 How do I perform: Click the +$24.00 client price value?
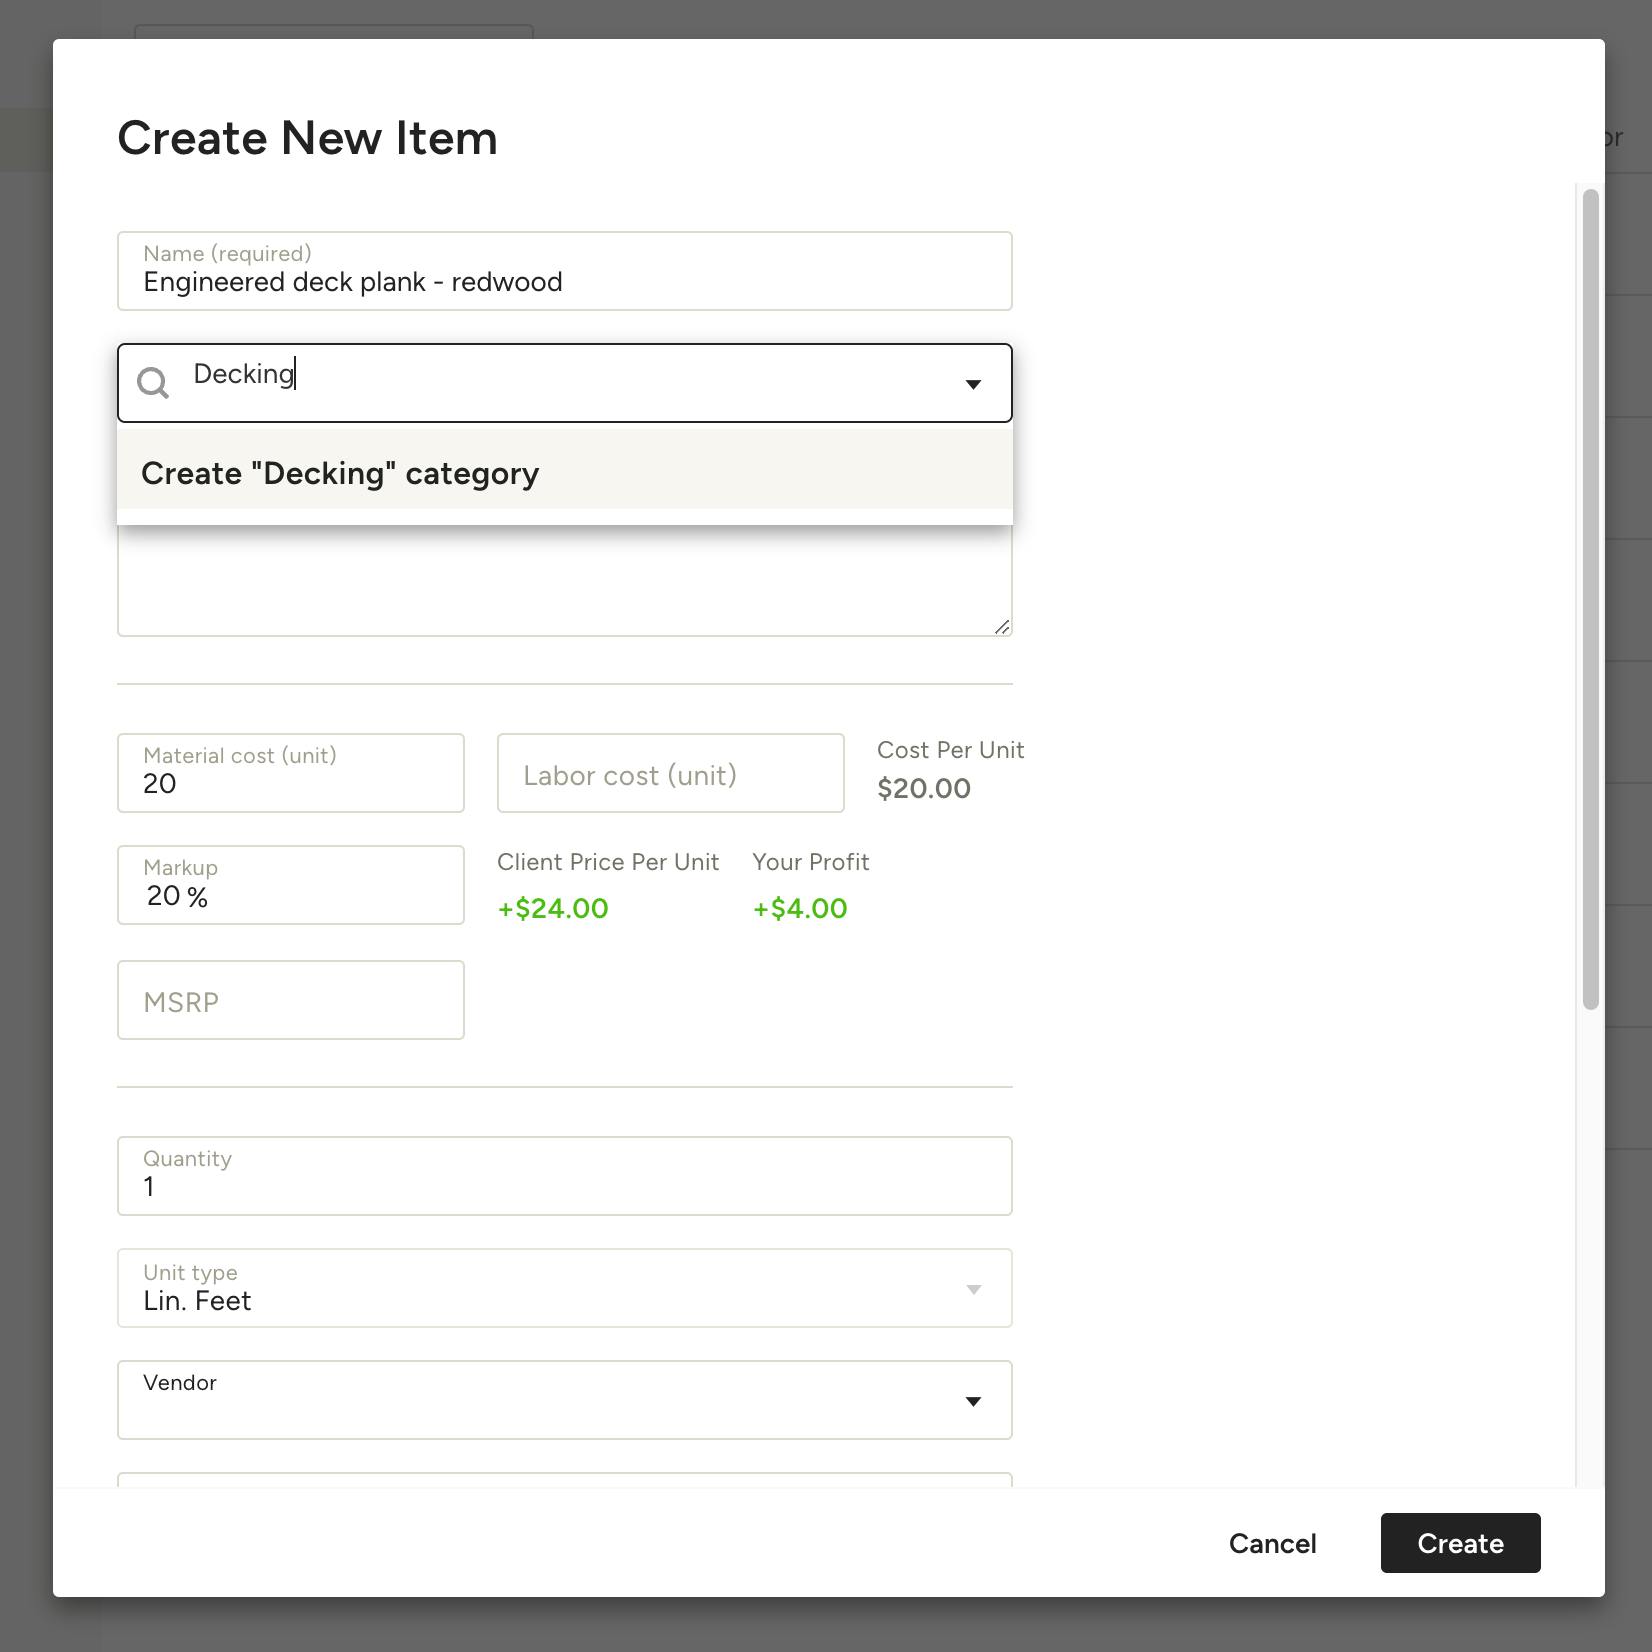point(553,909)
